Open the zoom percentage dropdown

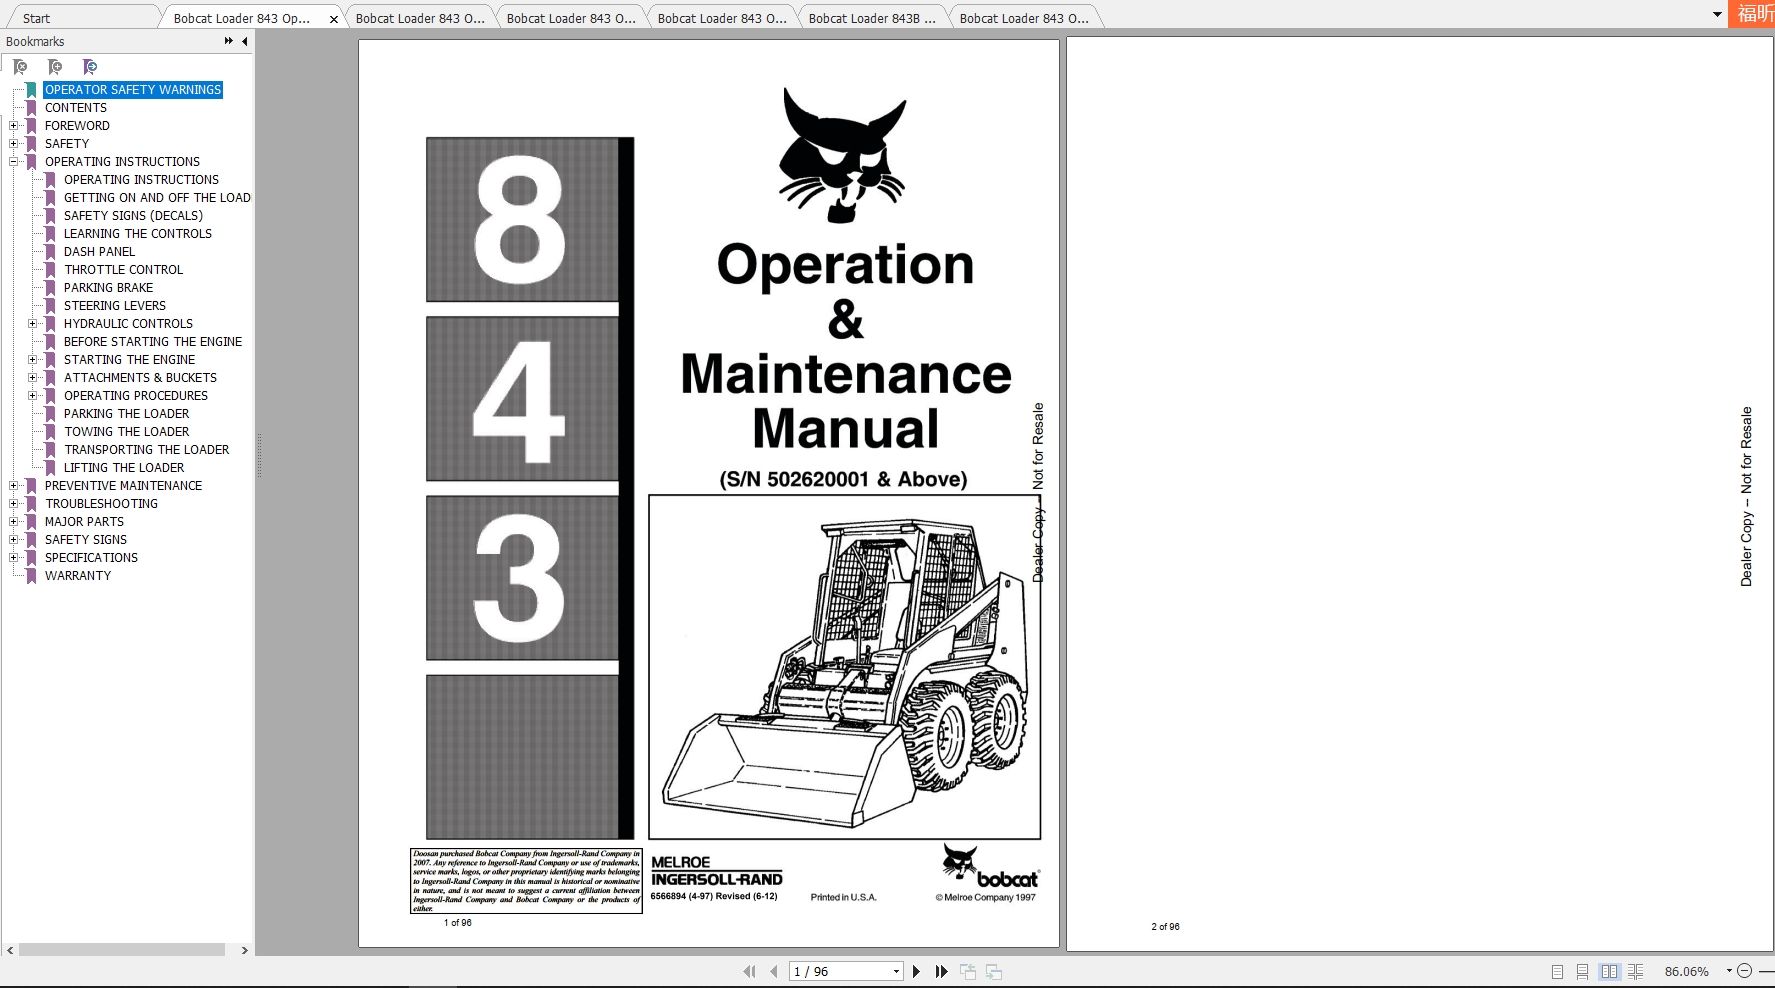[1730, 971]
